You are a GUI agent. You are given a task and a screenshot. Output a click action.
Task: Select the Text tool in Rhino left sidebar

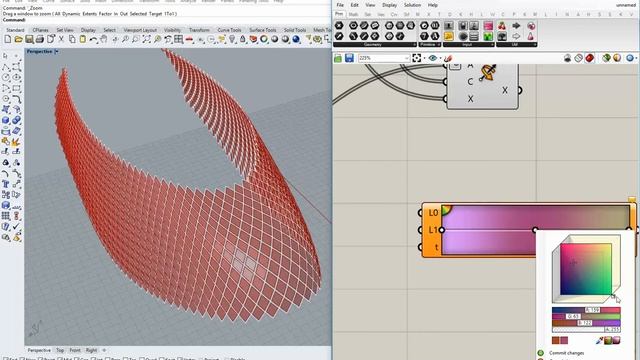6,184
